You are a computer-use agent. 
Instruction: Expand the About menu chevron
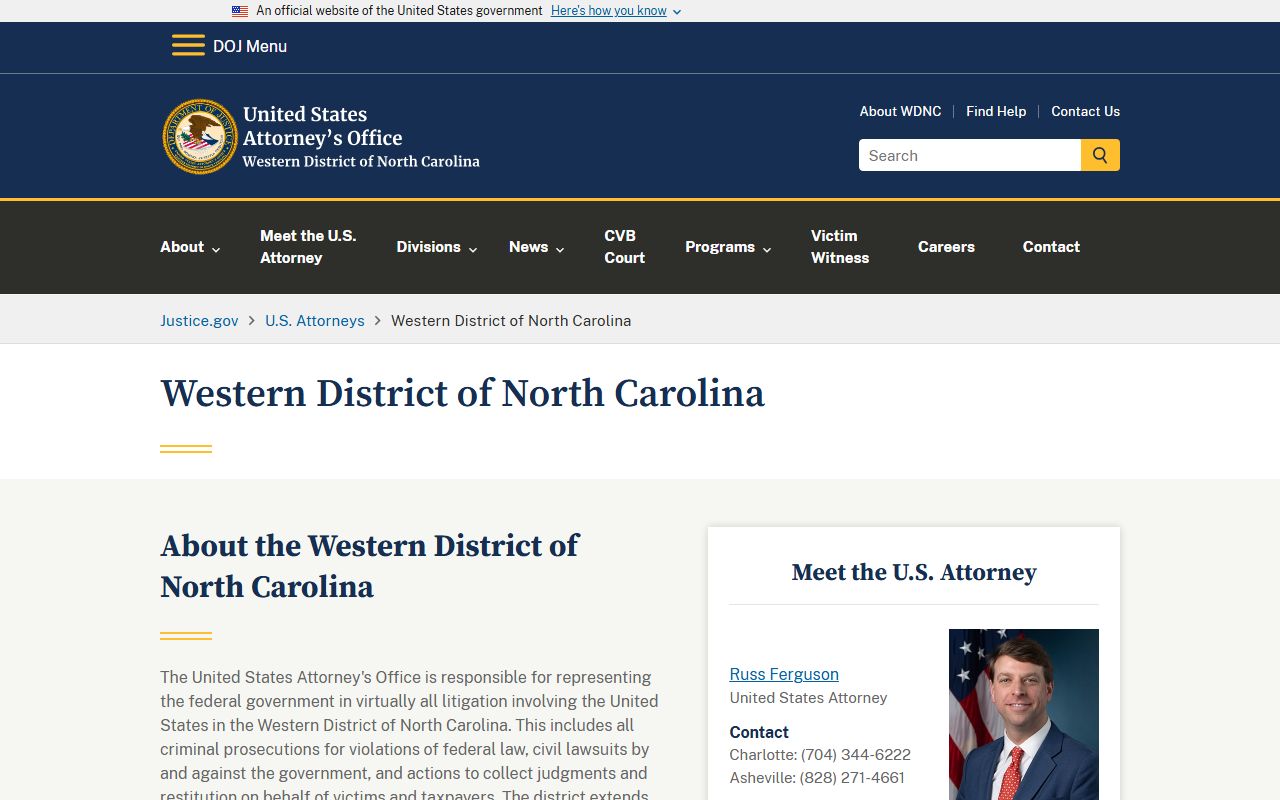pyautogui.click(x=215, y=249)
